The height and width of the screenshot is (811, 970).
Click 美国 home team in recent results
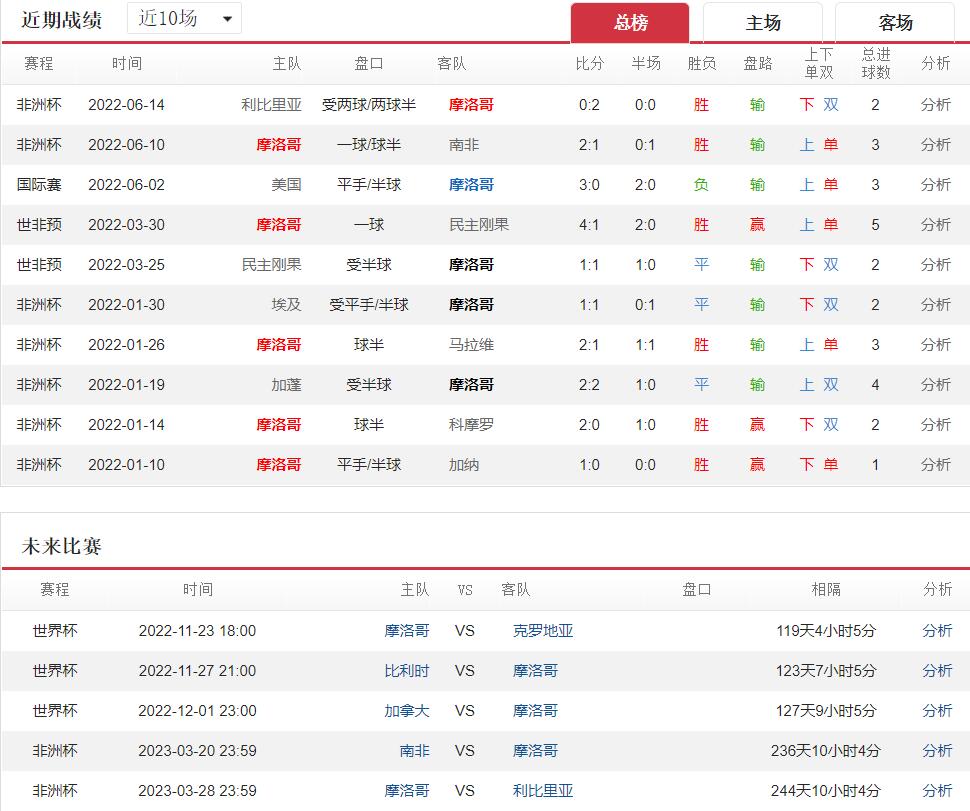pyautogui.click(x=286, y=184)
